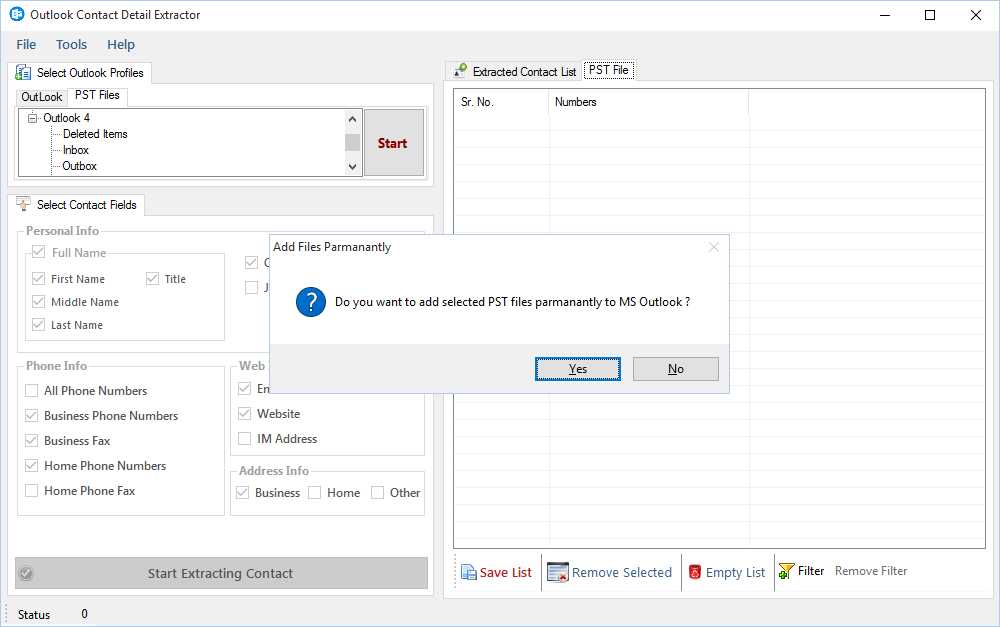Viewport: 1000px width, 627px height.
Task: Click folder tree scroll down arrow
Action: [x=352, y=167]
